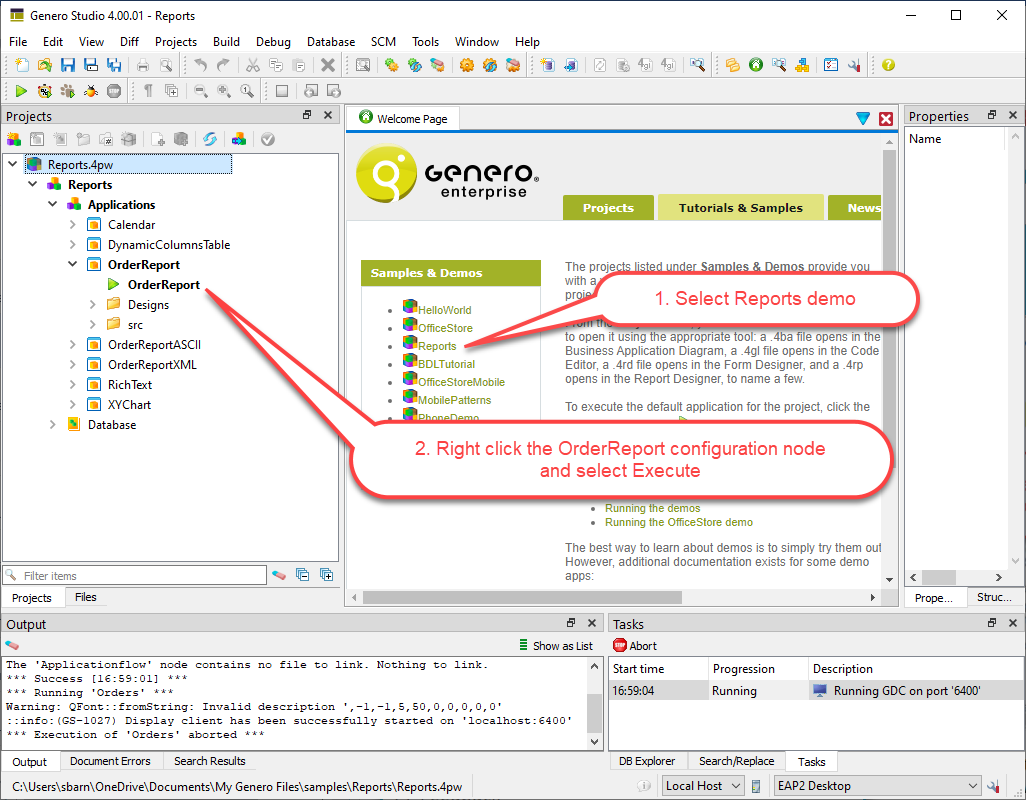Toggle the blue filter on the Welcome Page bar
The image size is (1026, 800).
[x=863, y=118]
